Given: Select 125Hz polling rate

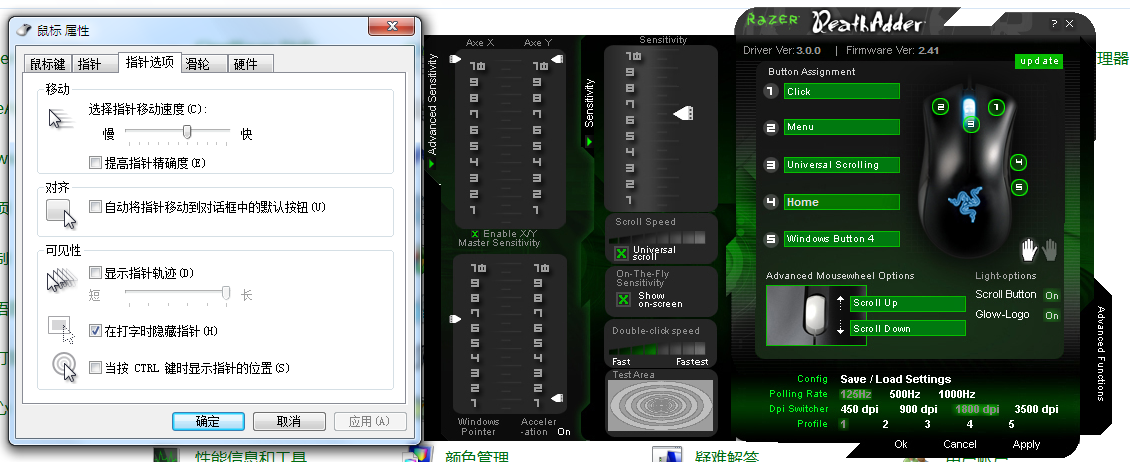Looking at the screenshot, I should [x=856, y=394].
